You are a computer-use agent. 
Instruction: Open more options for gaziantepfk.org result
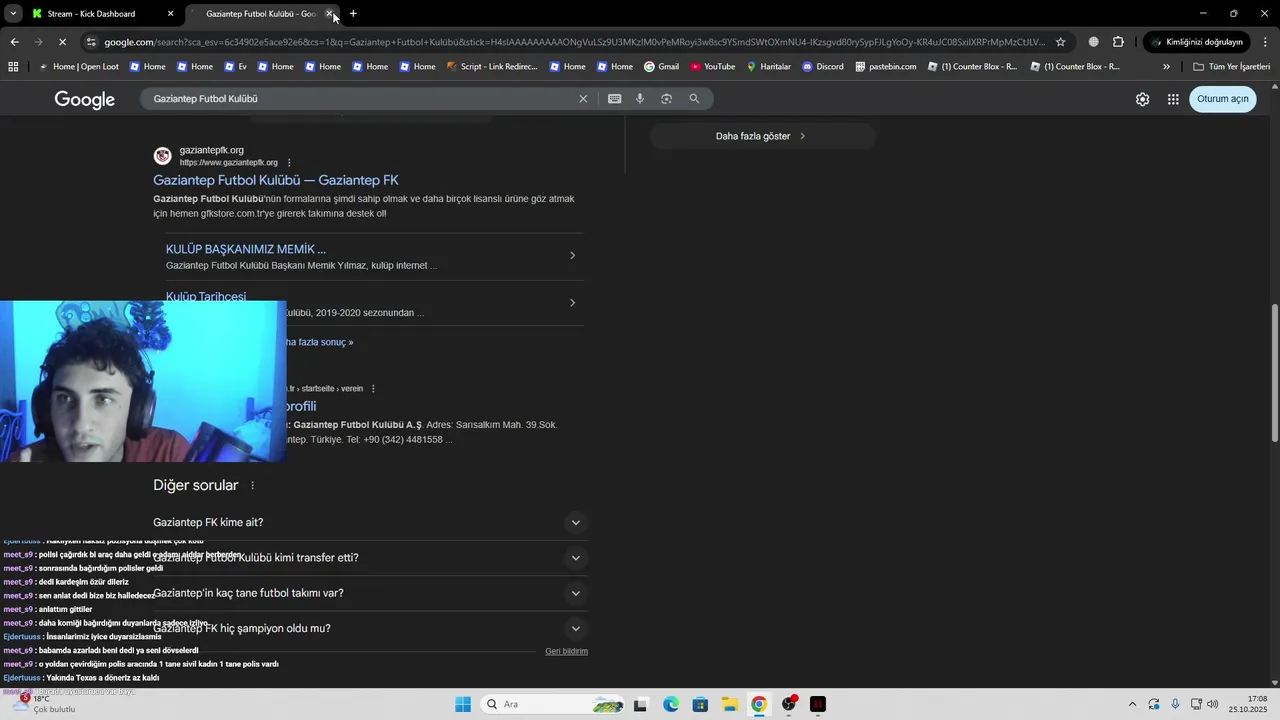pyautogui.click(x=289, y=163)
